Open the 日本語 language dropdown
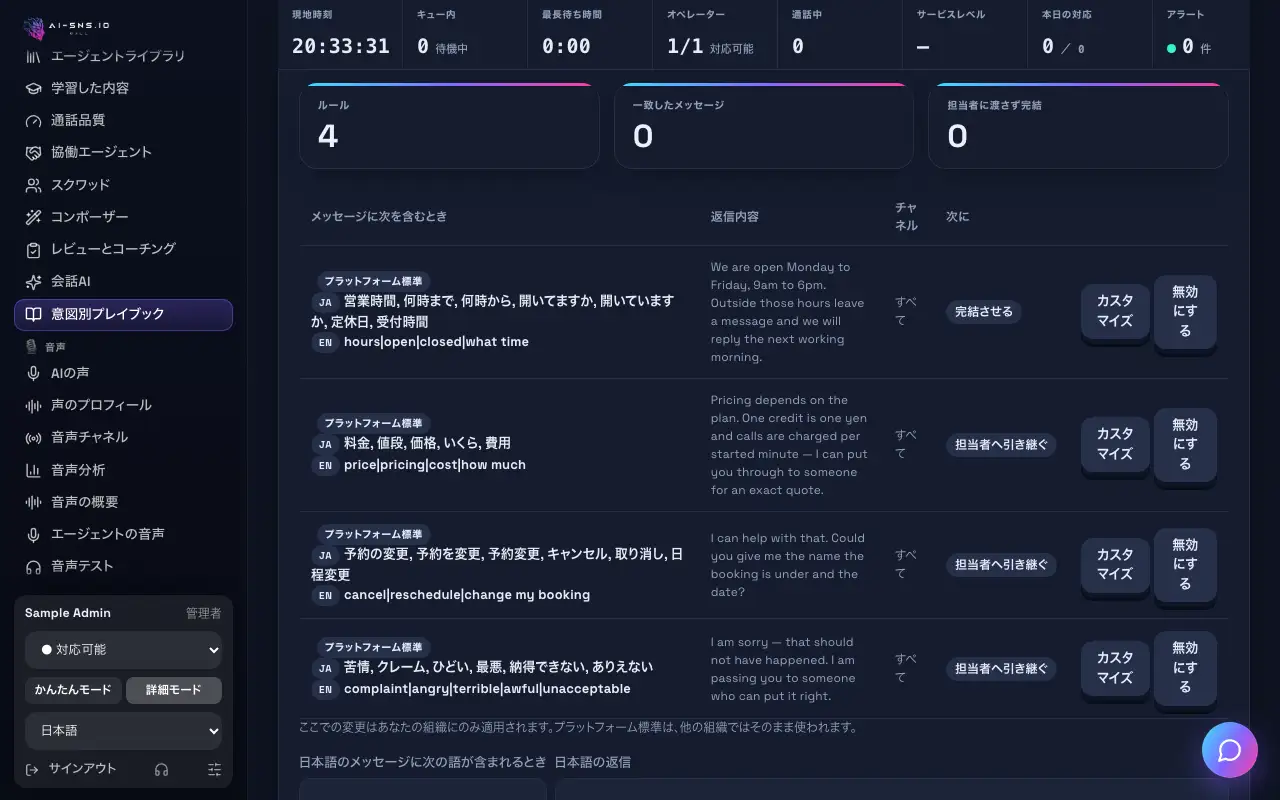 pos(123,731)
